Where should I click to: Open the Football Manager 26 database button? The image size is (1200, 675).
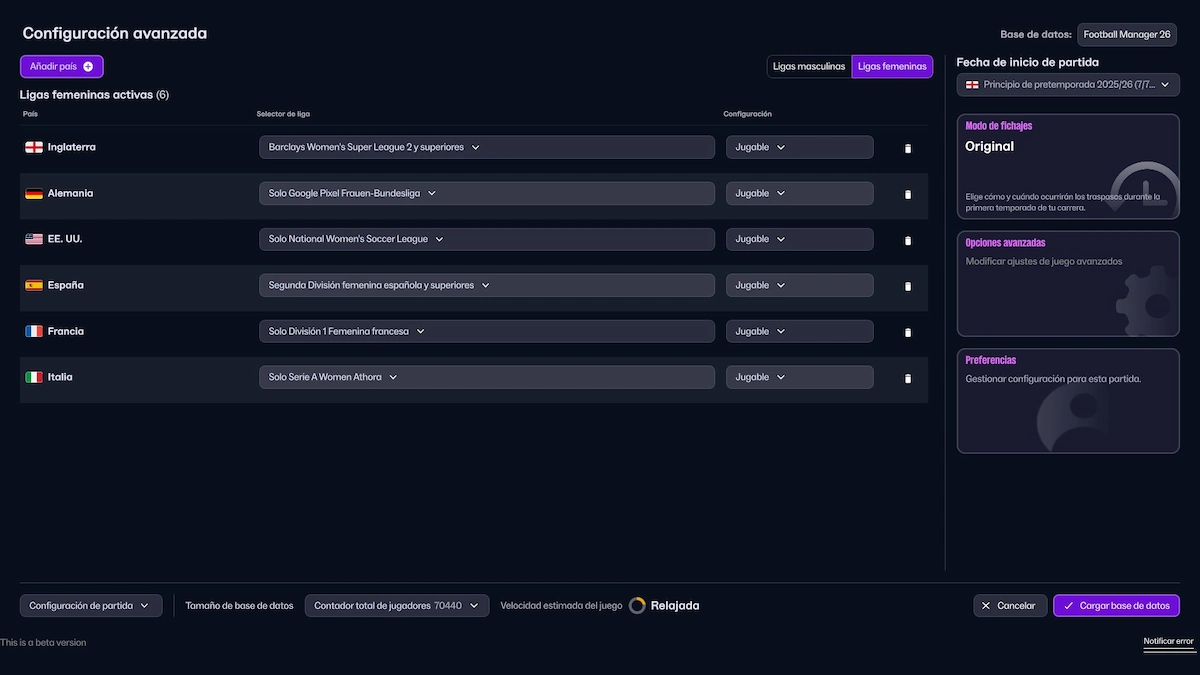click(1127, 34)
